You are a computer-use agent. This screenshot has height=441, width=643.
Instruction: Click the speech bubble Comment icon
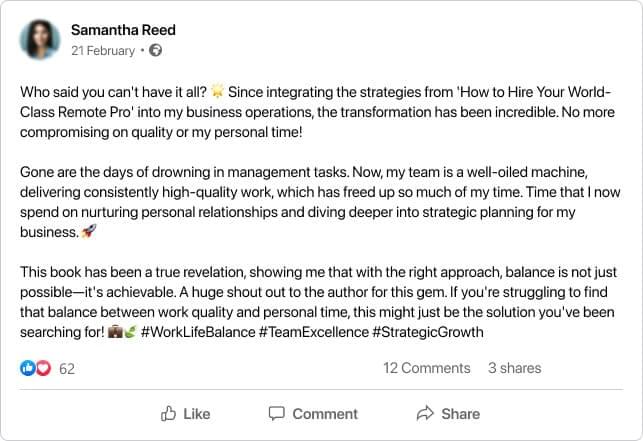pos(275,413)
